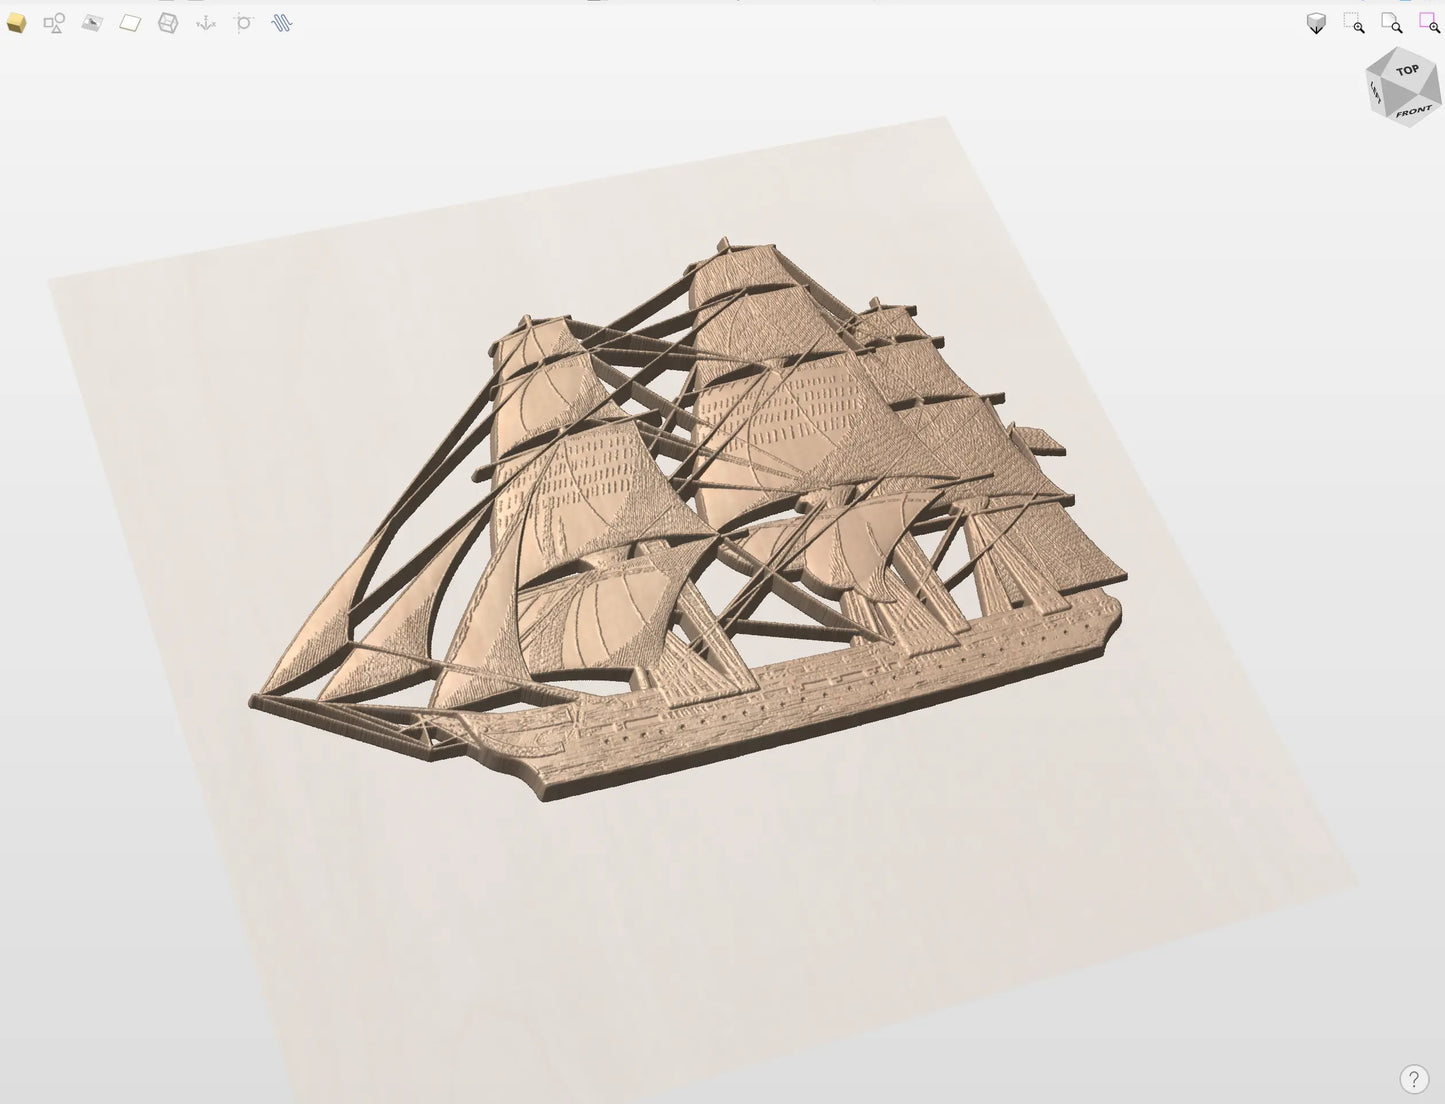This screenshot has width=1445, height=1104.
Task: Select TOP face on view cube
Action: pos(1407,71)
